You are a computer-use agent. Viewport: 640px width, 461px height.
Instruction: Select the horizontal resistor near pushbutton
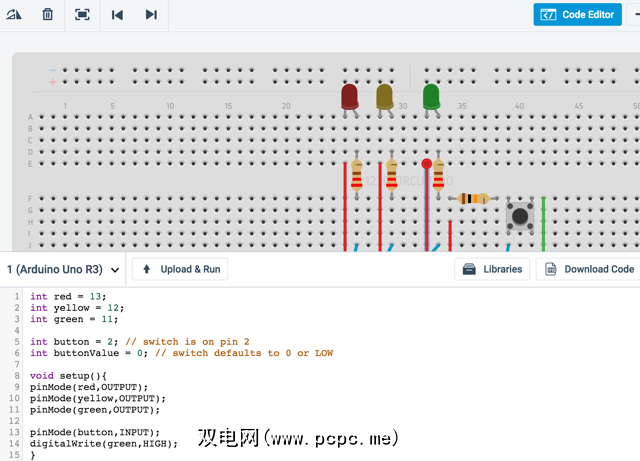click(473, 199)
